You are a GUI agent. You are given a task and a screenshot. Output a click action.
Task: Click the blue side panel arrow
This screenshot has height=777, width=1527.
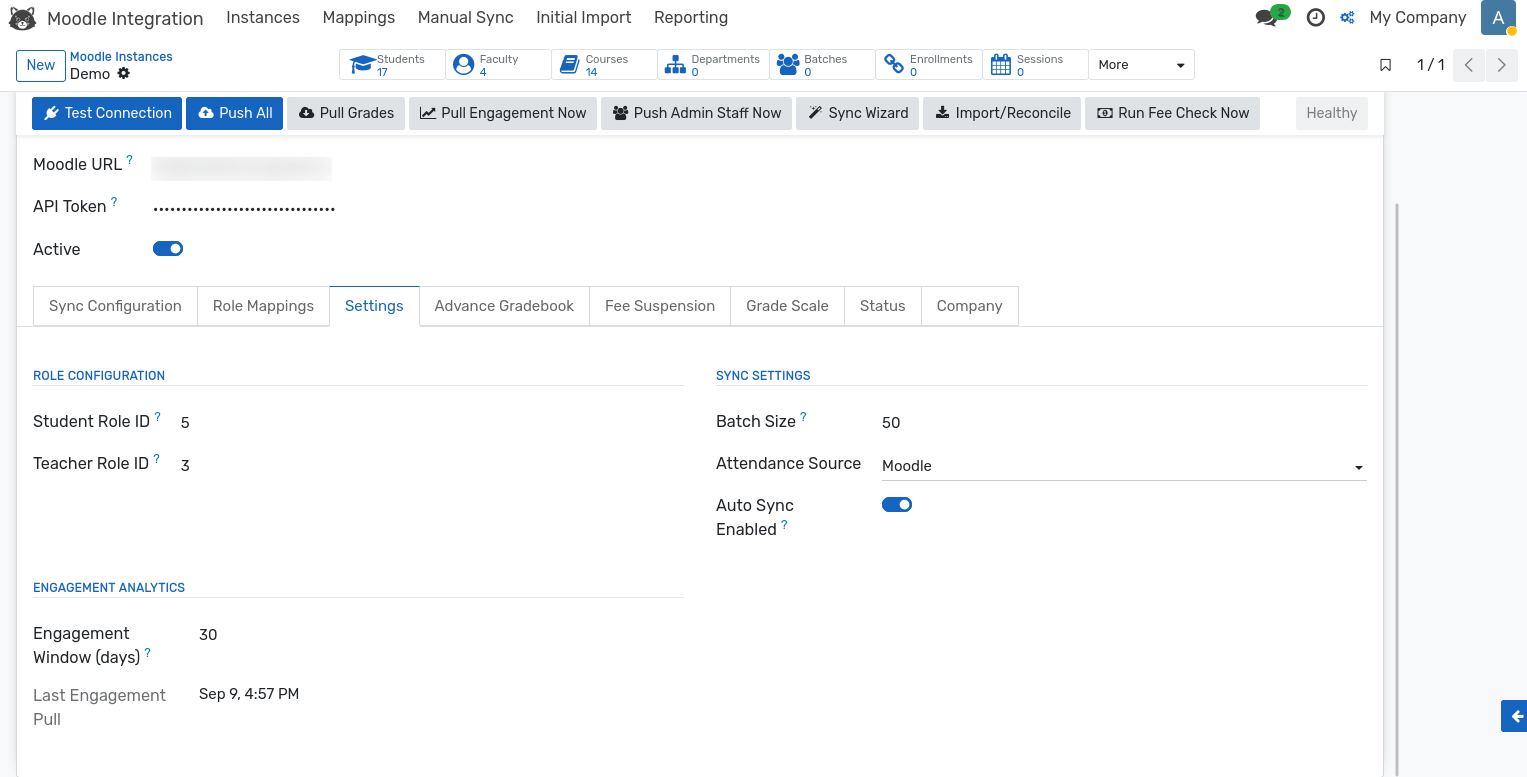1514,716
